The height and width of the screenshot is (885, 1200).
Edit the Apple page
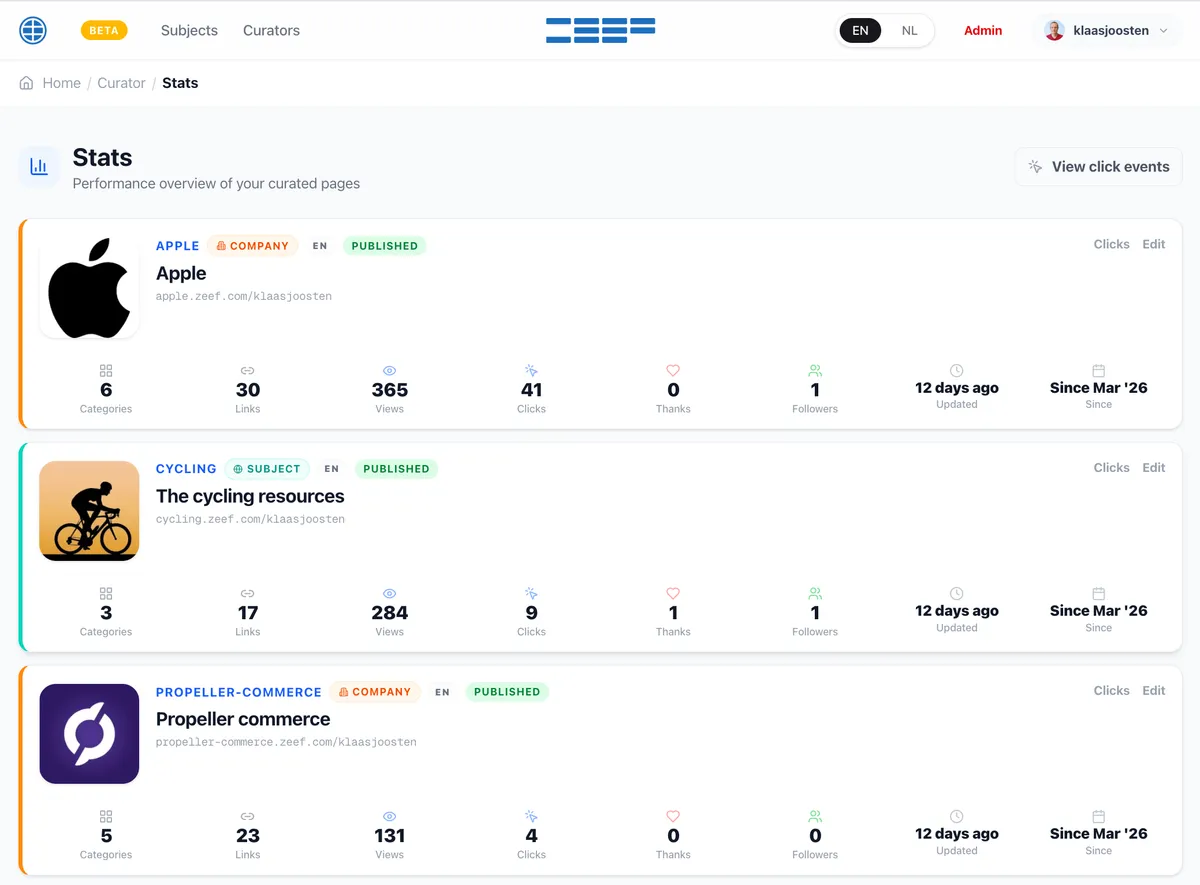[1154, 244]
